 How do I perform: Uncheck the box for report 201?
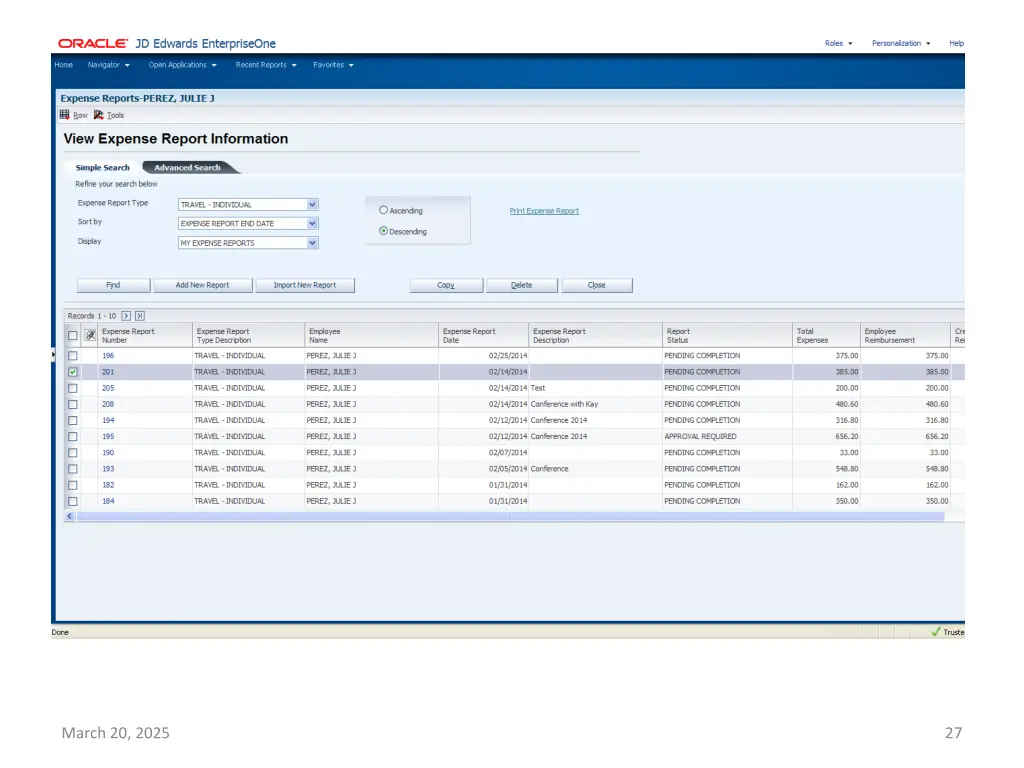(x=73, y=372)
